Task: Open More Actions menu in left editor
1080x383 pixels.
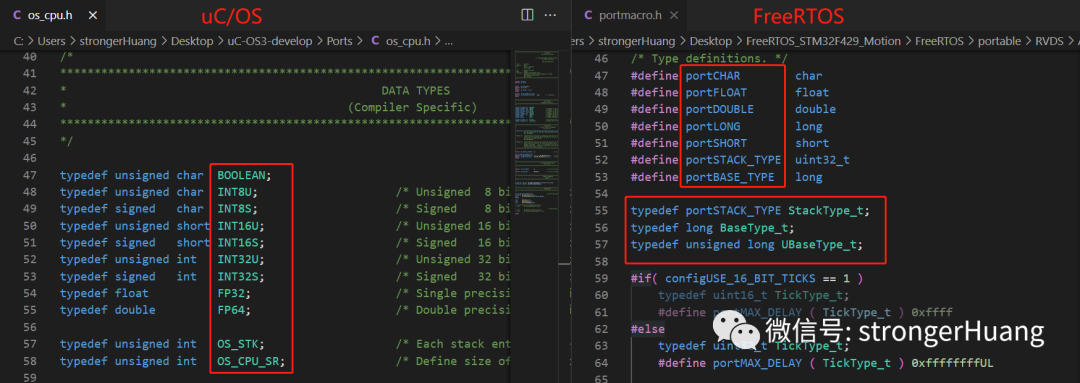Action: [x=550, y=15]
